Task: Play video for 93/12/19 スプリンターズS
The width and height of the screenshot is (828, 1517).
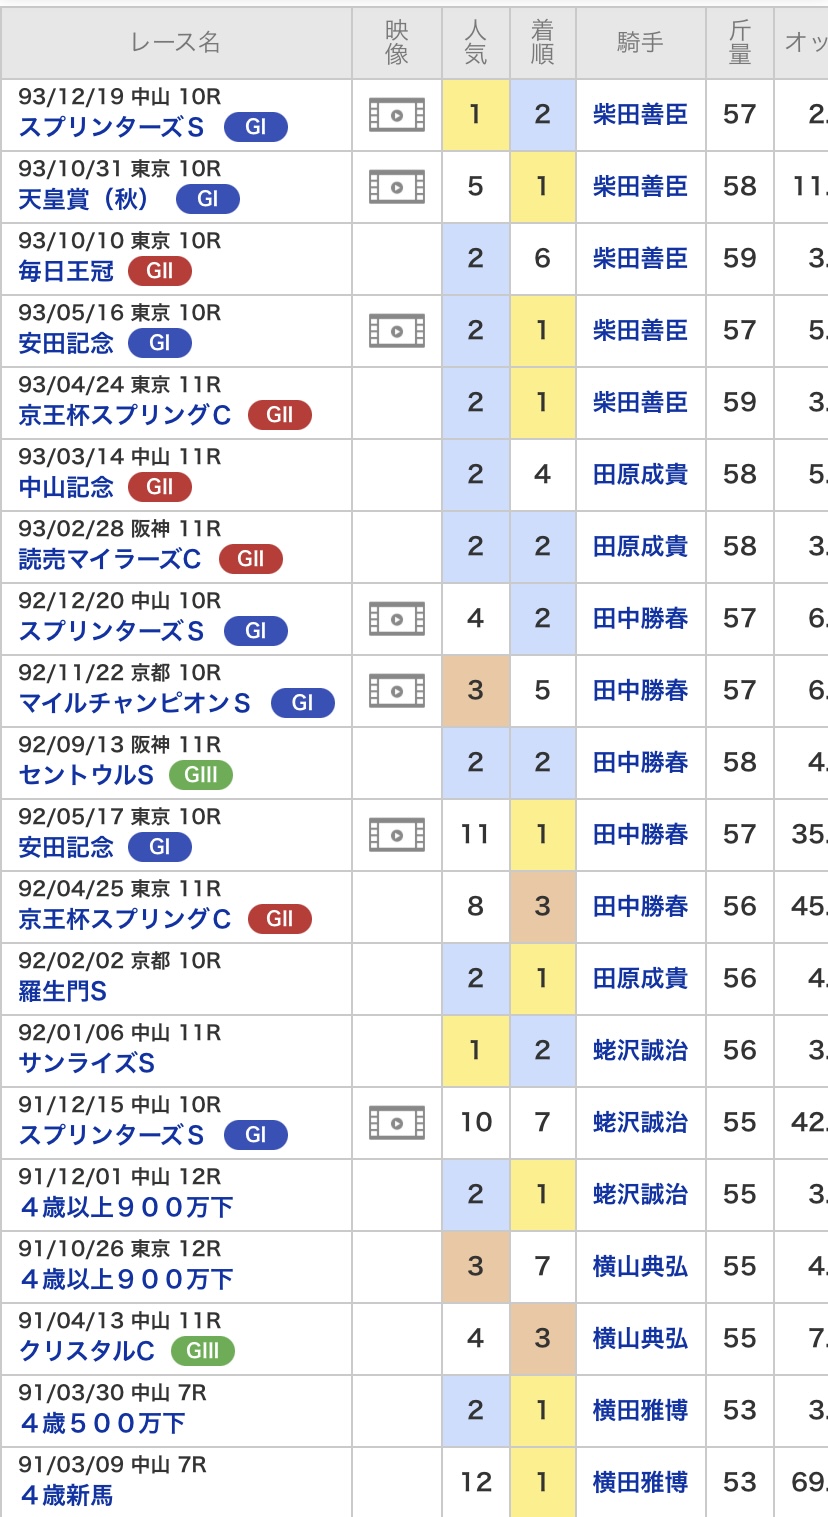Action: tap(397, 115)
